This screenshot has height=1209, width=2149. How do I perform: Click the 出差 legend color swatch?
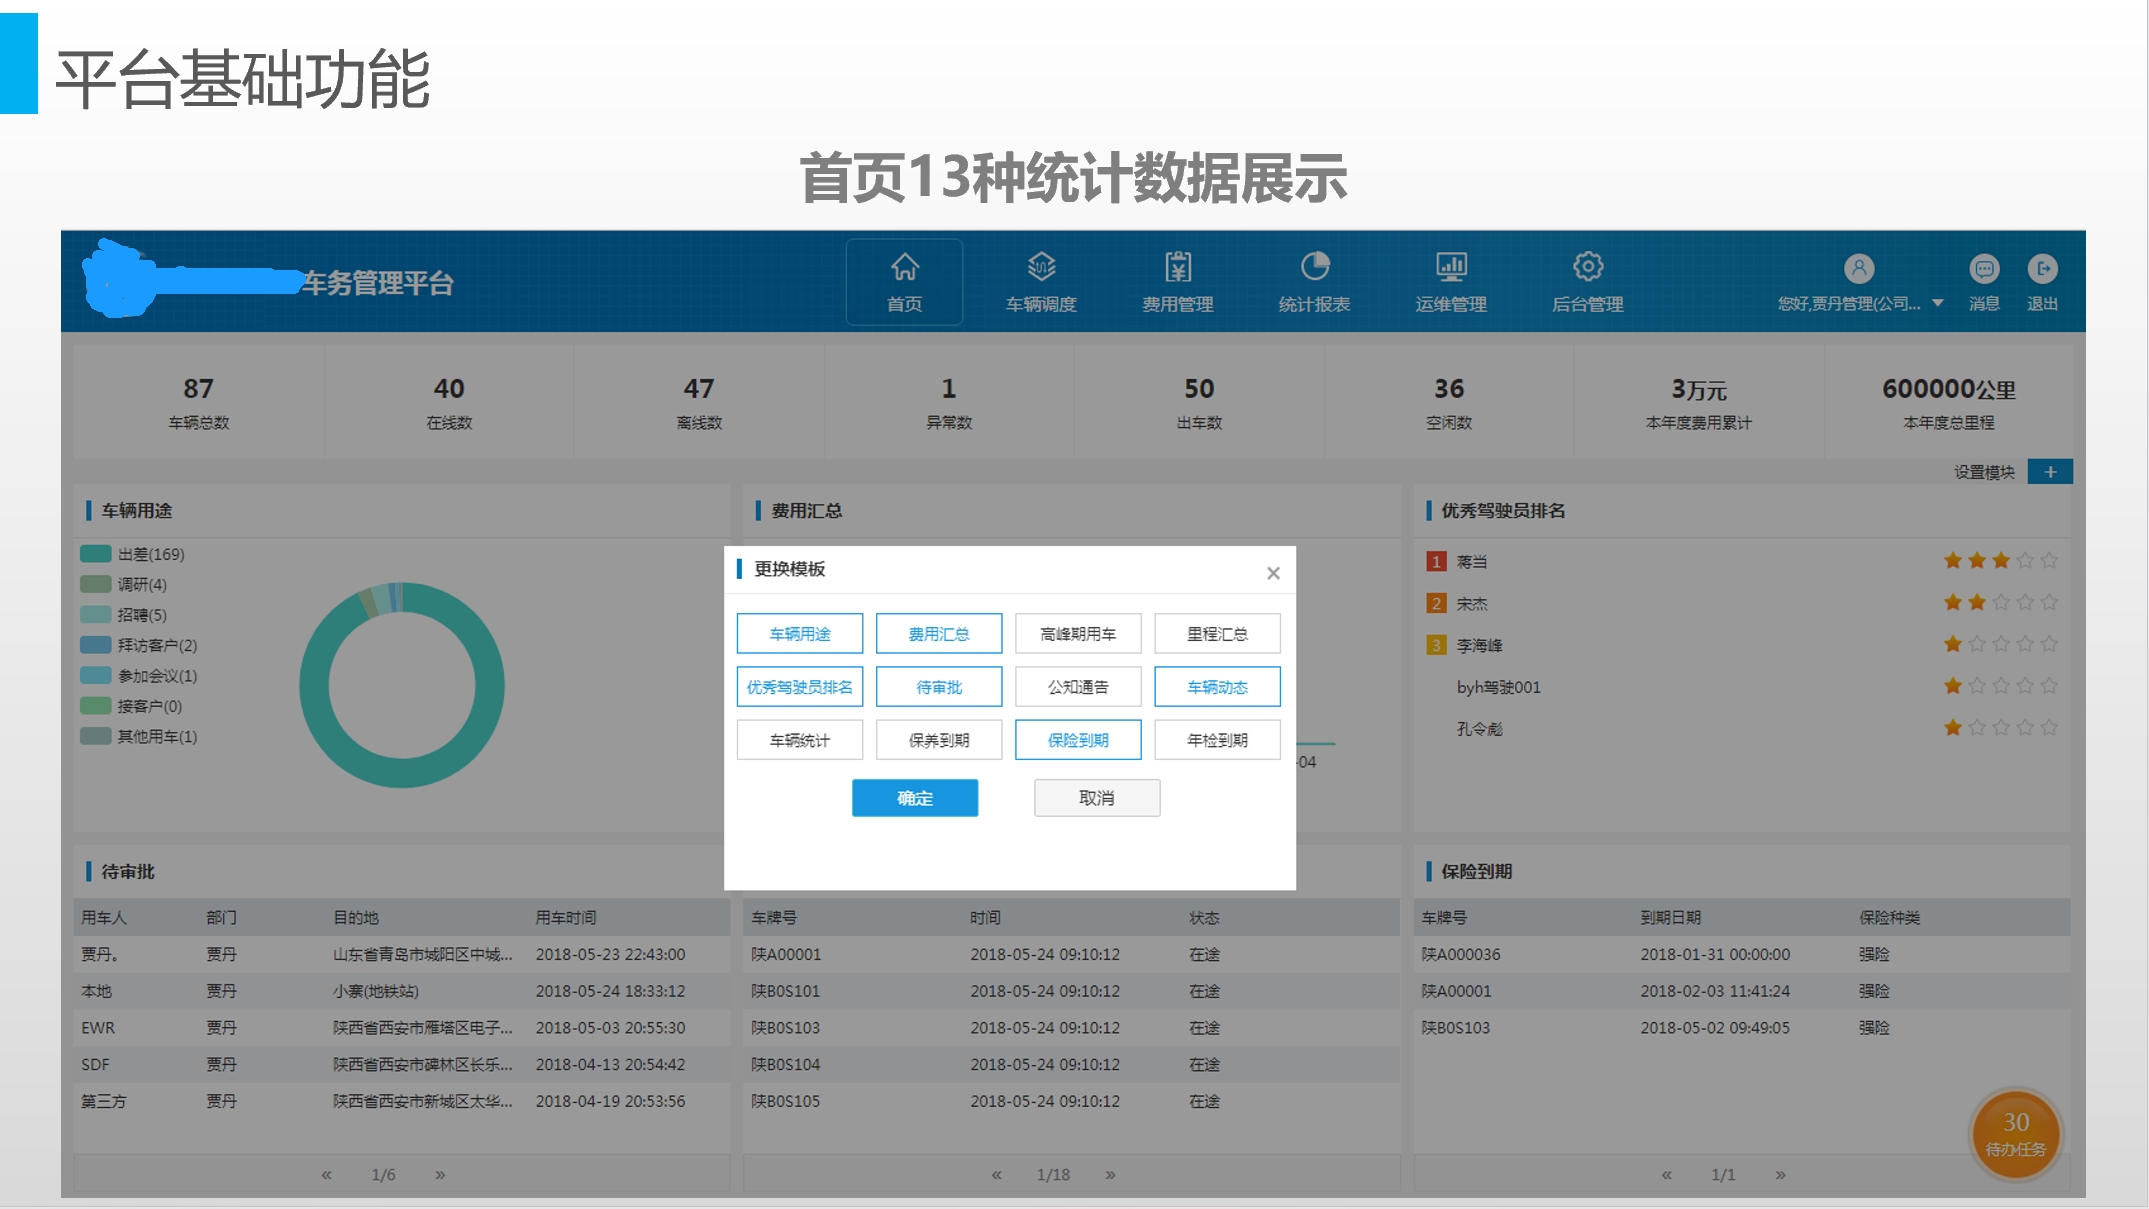coord(95,554)
